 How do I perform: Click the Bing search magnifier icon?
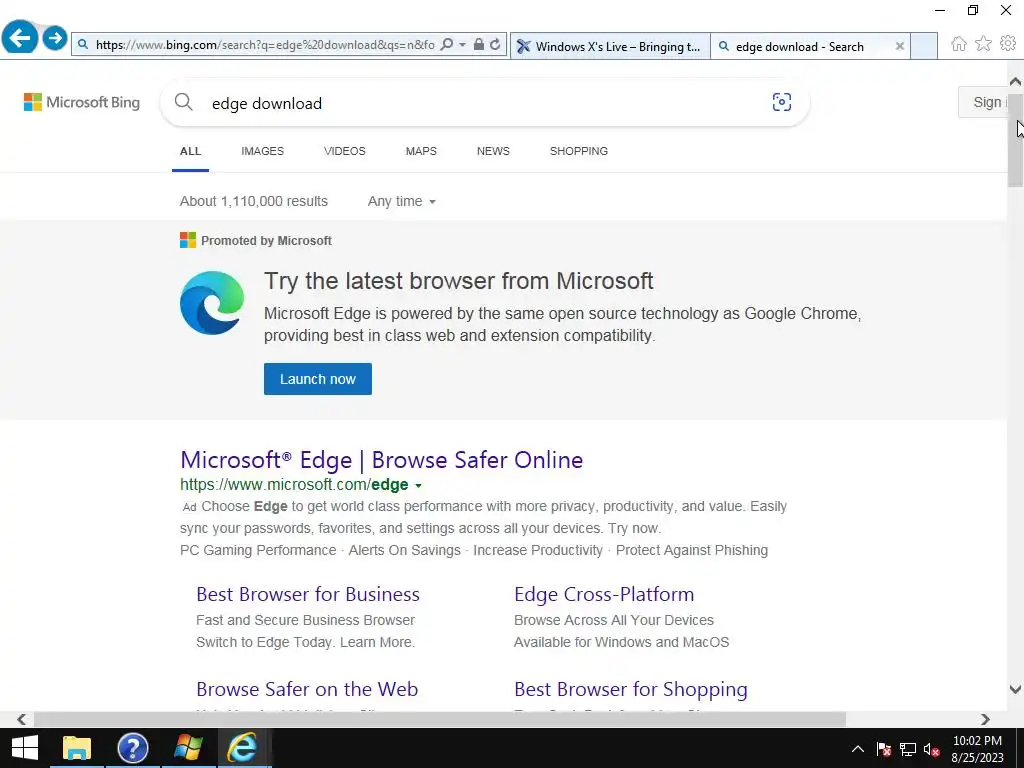pos(184,102)
